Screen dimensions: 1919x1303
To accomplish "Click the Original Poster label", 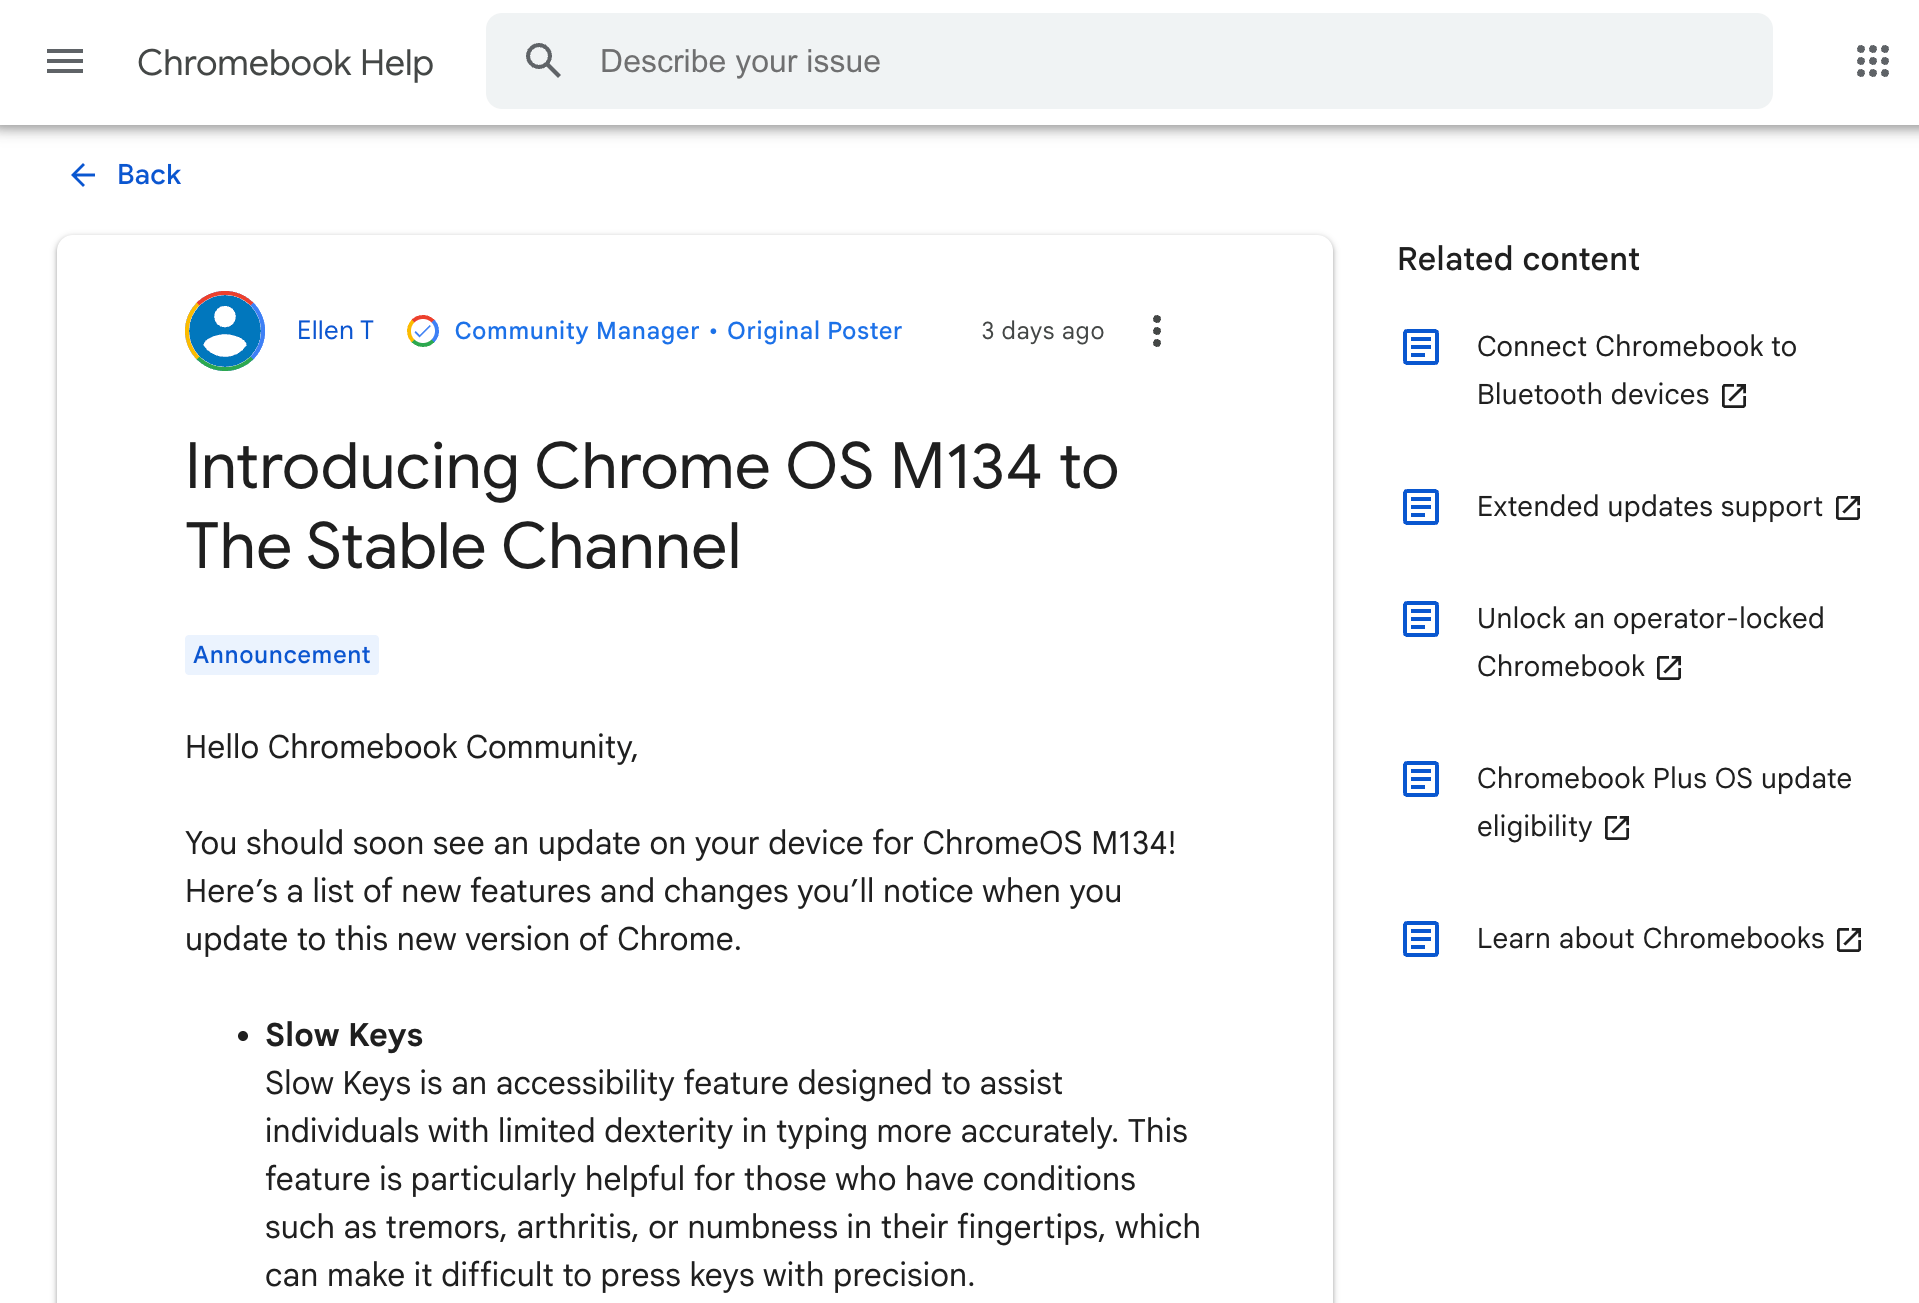I will pyautogui.click(x=814, y=330).
